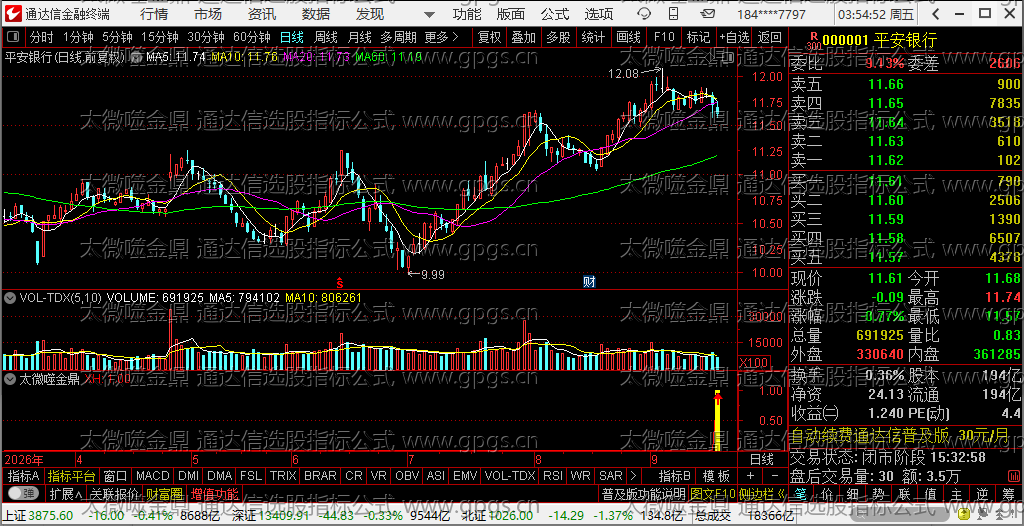The height and width of the screenshot is (526, 1024).
Task: Click the X100 volume unit label
Action: (753, 363)
